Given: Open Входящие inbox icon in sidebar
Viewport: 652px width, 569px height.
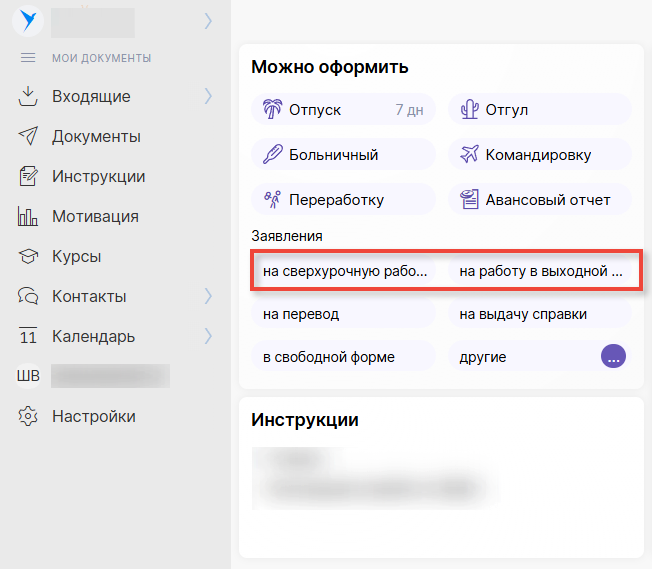Looking at the screenshot, I should tap(28, 97).
